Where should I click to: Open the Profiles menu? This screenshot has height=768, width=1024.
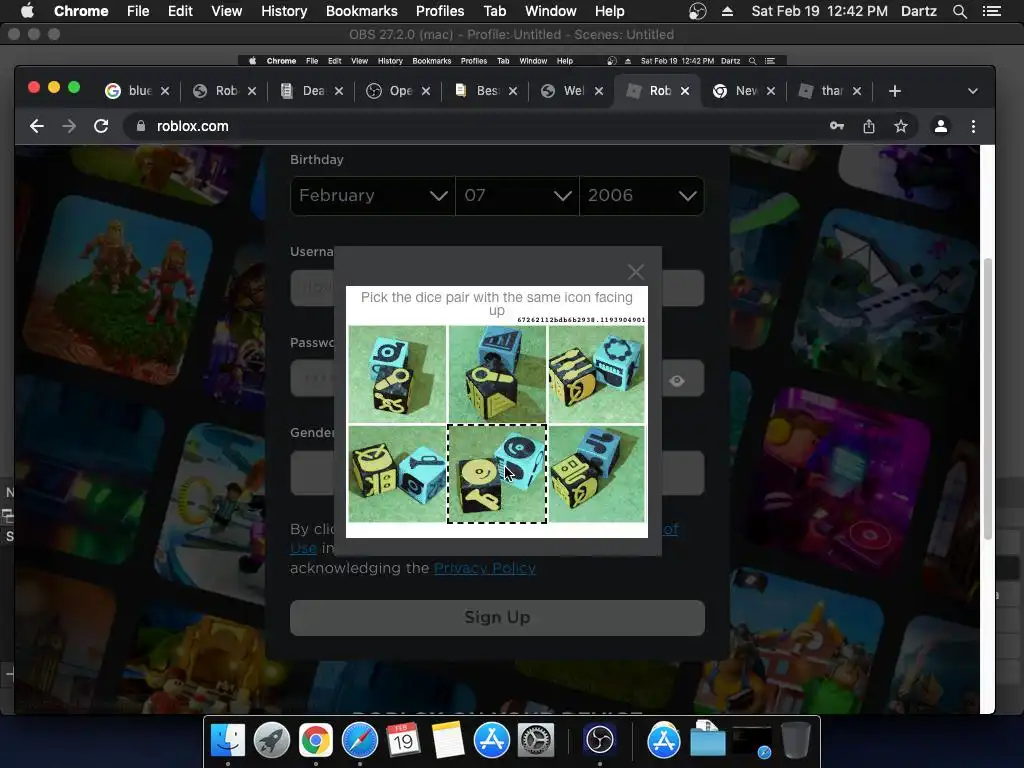coord(440,11)
